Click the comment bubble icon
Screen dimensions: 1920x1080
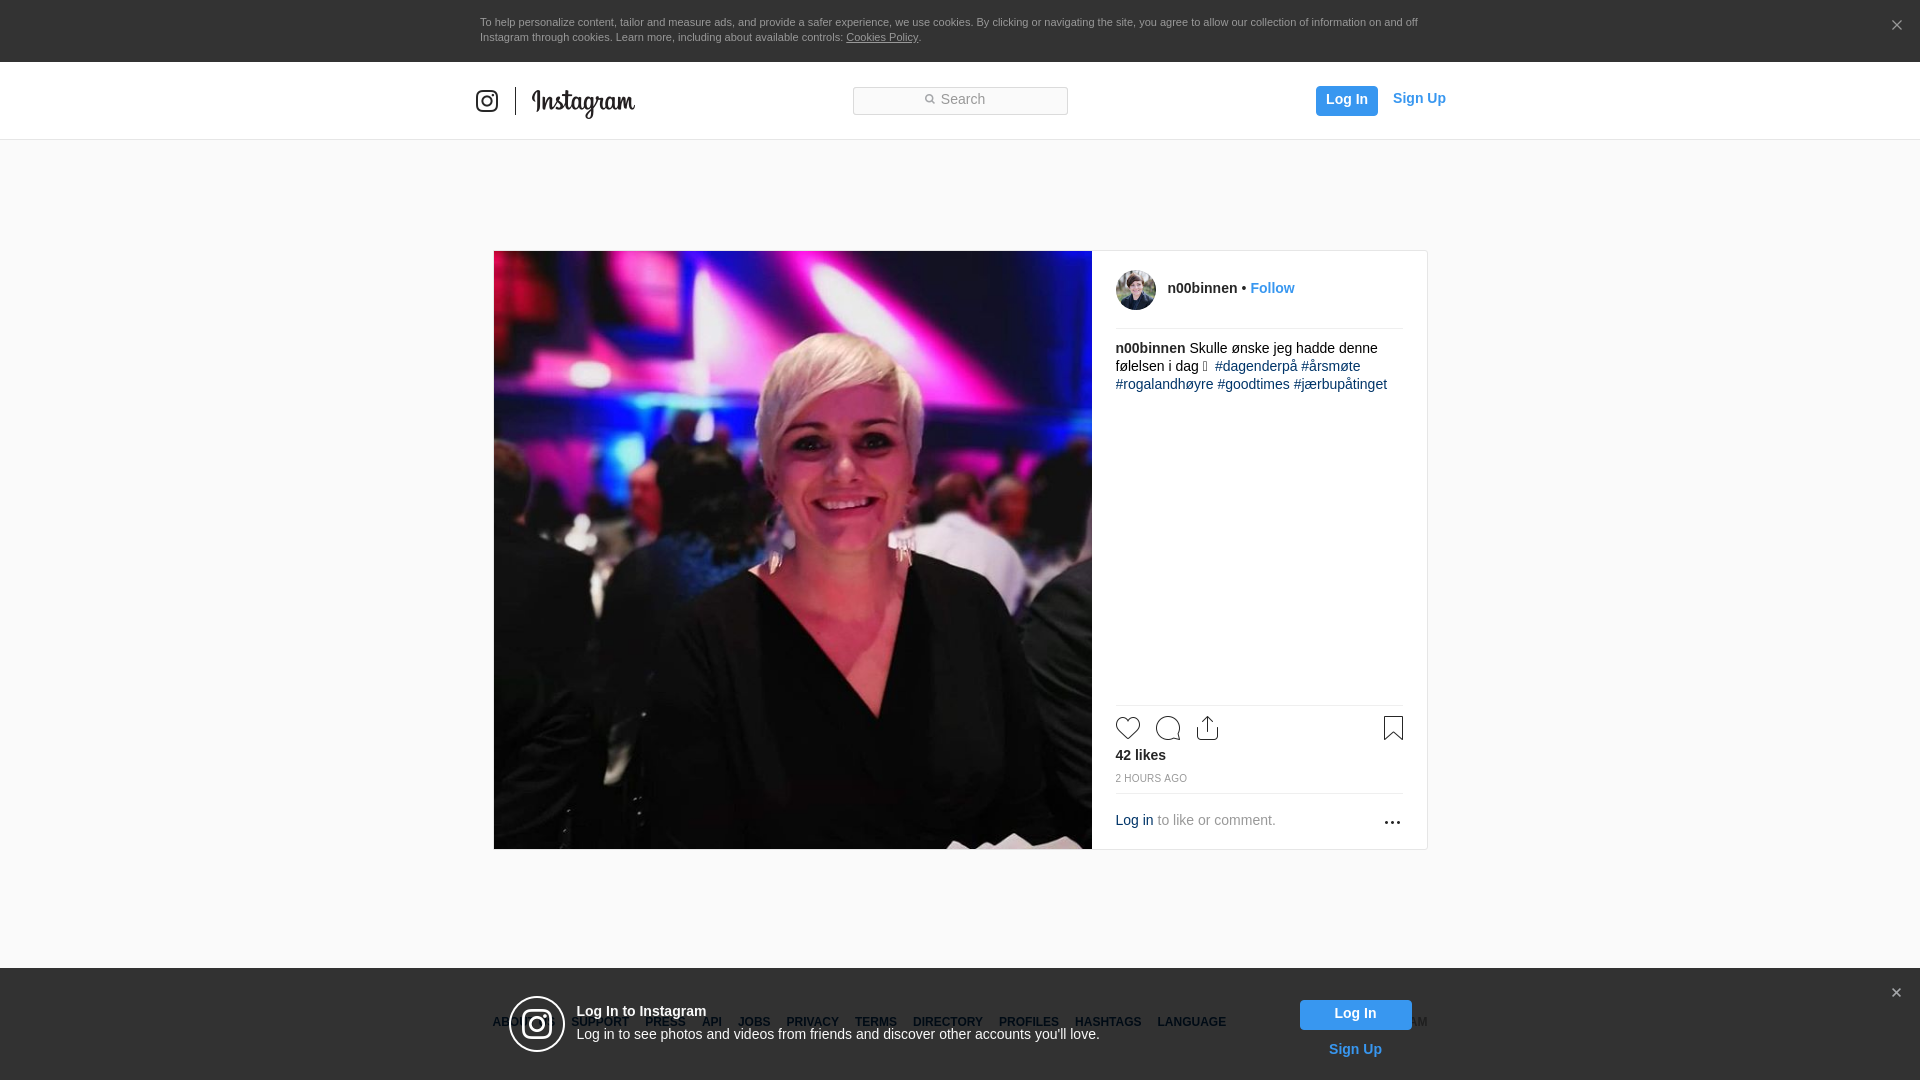(1167, 728)
